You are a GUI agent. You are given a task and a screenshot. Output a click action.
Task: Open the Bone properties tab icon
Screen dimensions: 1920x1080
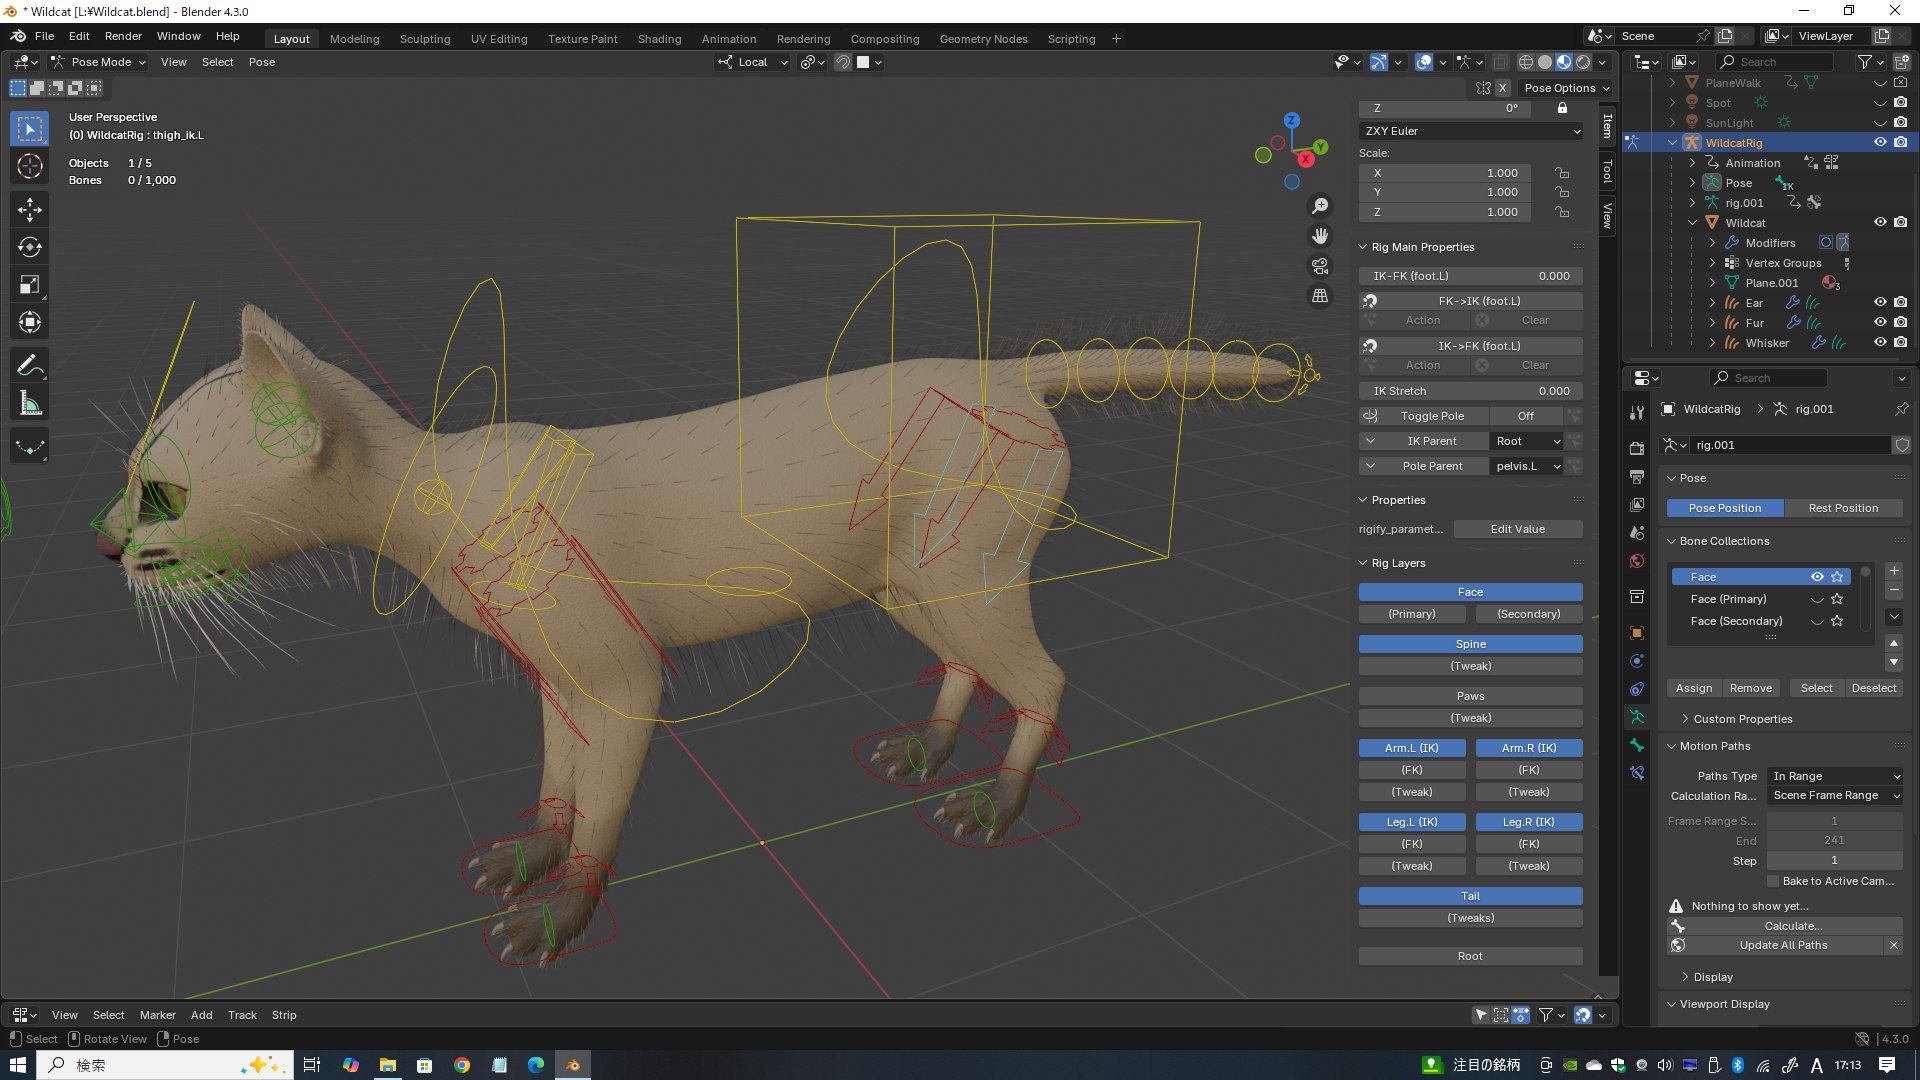tap(1637, 745)
